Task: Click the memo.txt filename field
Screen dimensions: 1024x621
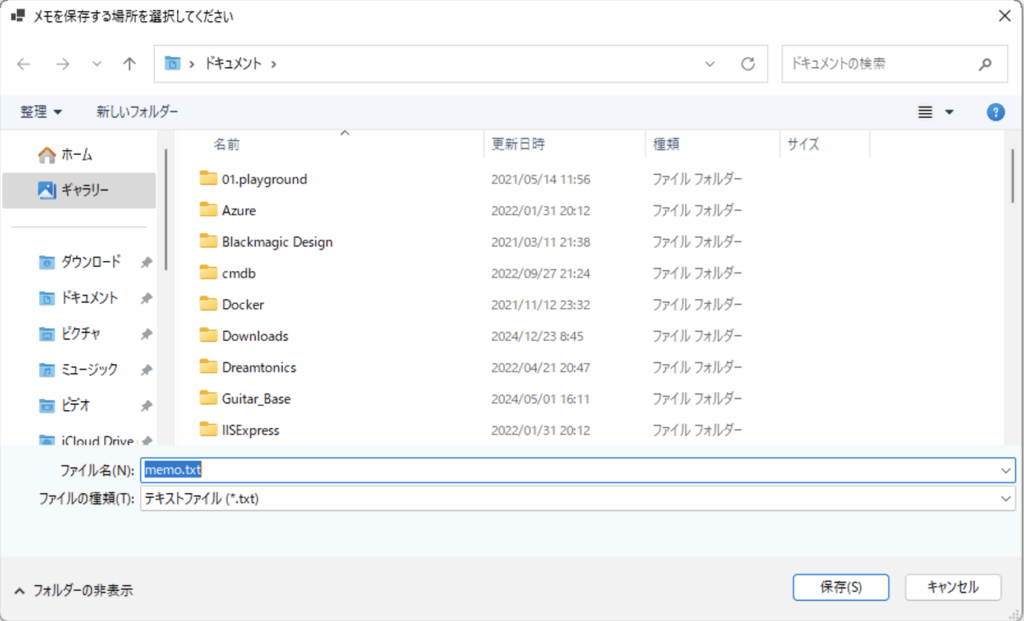Action: 570,469
